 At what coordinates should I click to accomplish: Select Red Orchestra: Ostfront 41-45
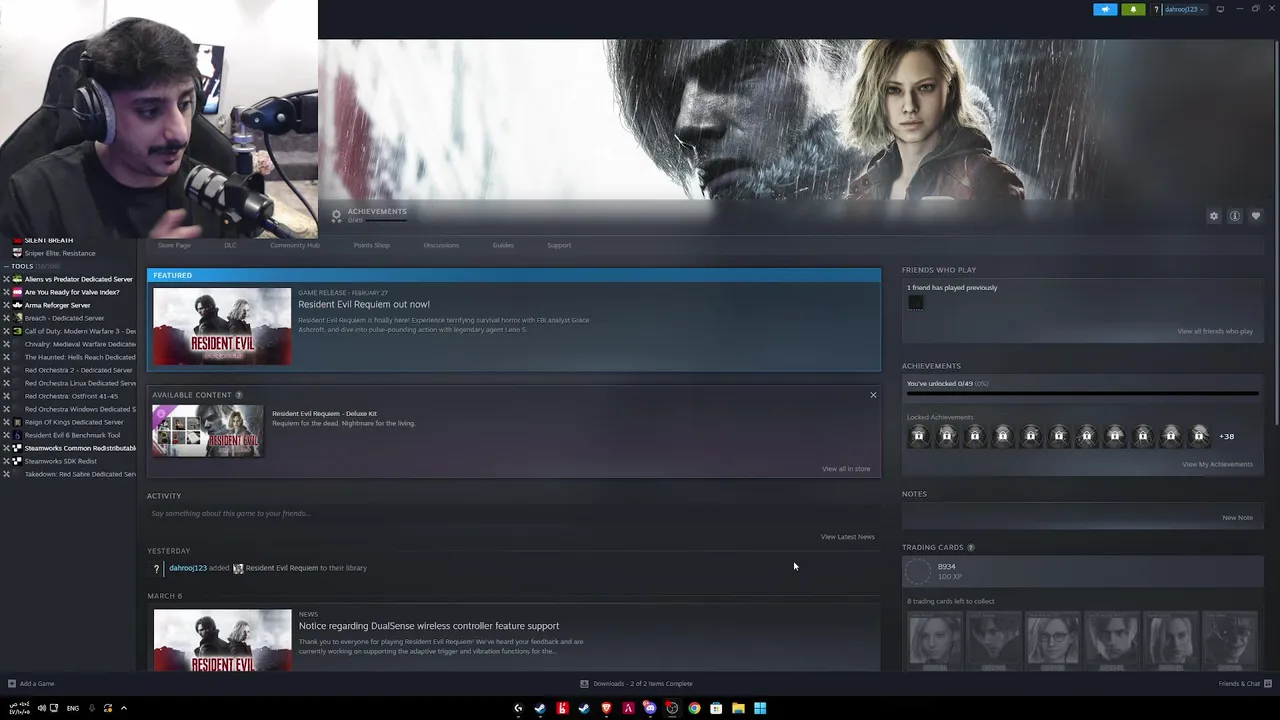[x=70, y=396]
